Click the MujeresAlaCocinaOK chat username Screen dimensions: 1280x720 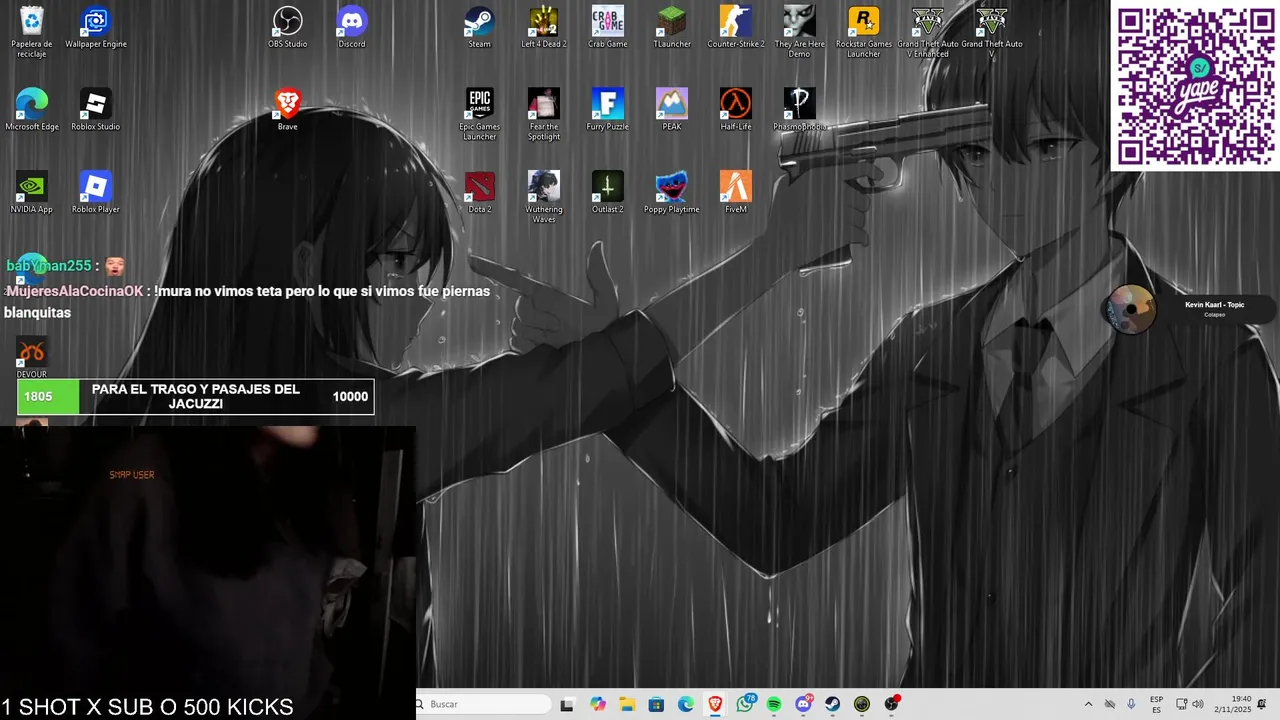point(75,291)
